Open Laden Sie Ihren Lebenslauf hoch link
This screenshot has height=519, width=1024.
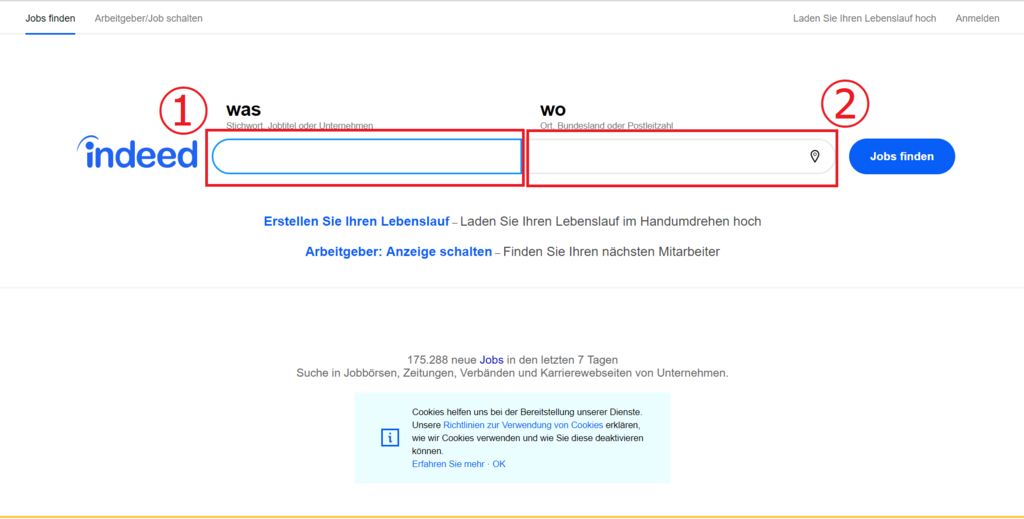[865, 18]
